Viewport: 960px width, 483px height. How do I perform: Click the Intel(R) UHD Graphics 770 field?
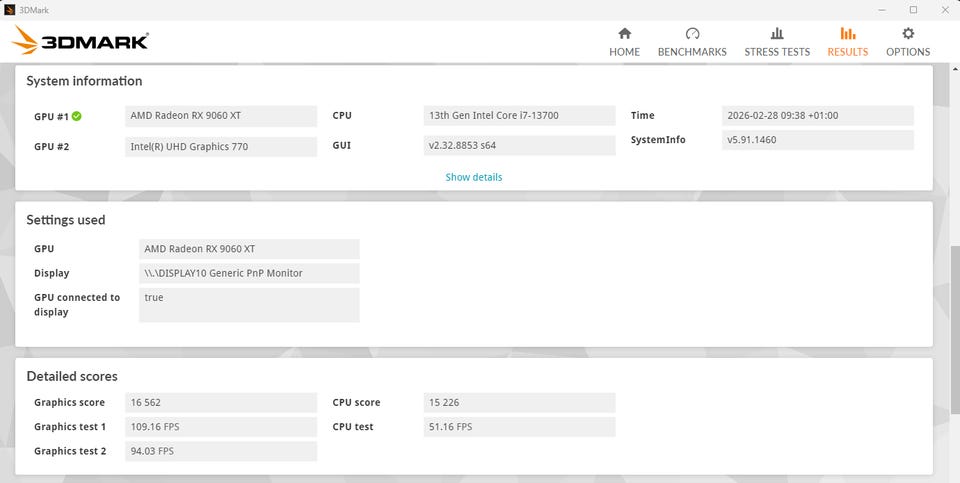[x=221, y=146]
